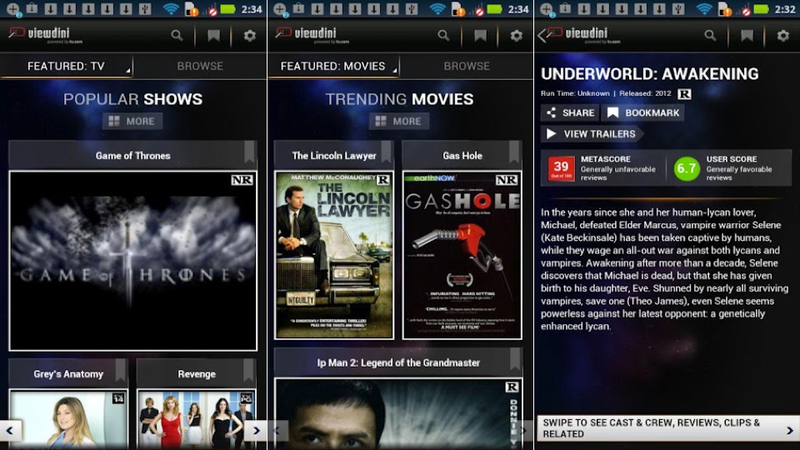The height and width of the screenshot is (450, 800).
Task: Go to previous page arrow on TV screen
Action: coord(10,431)
